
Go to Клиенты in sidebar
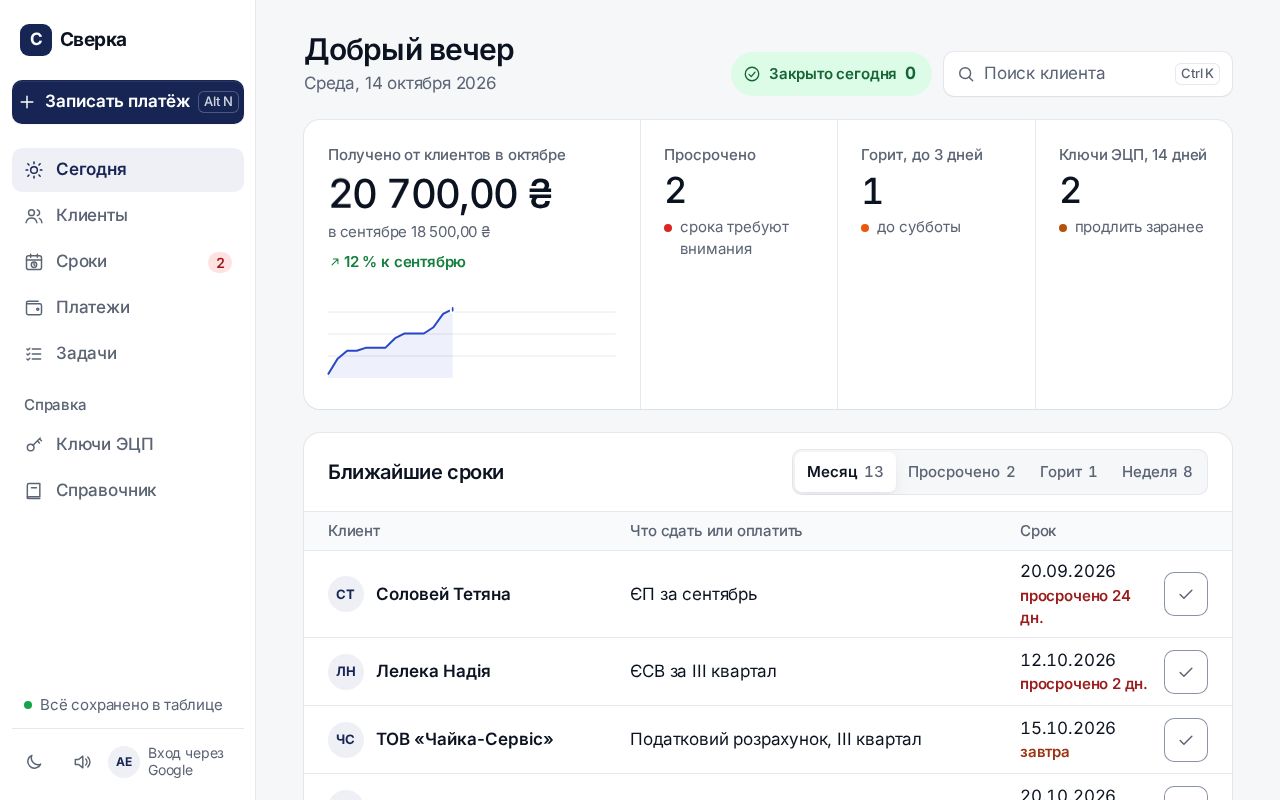128,216
